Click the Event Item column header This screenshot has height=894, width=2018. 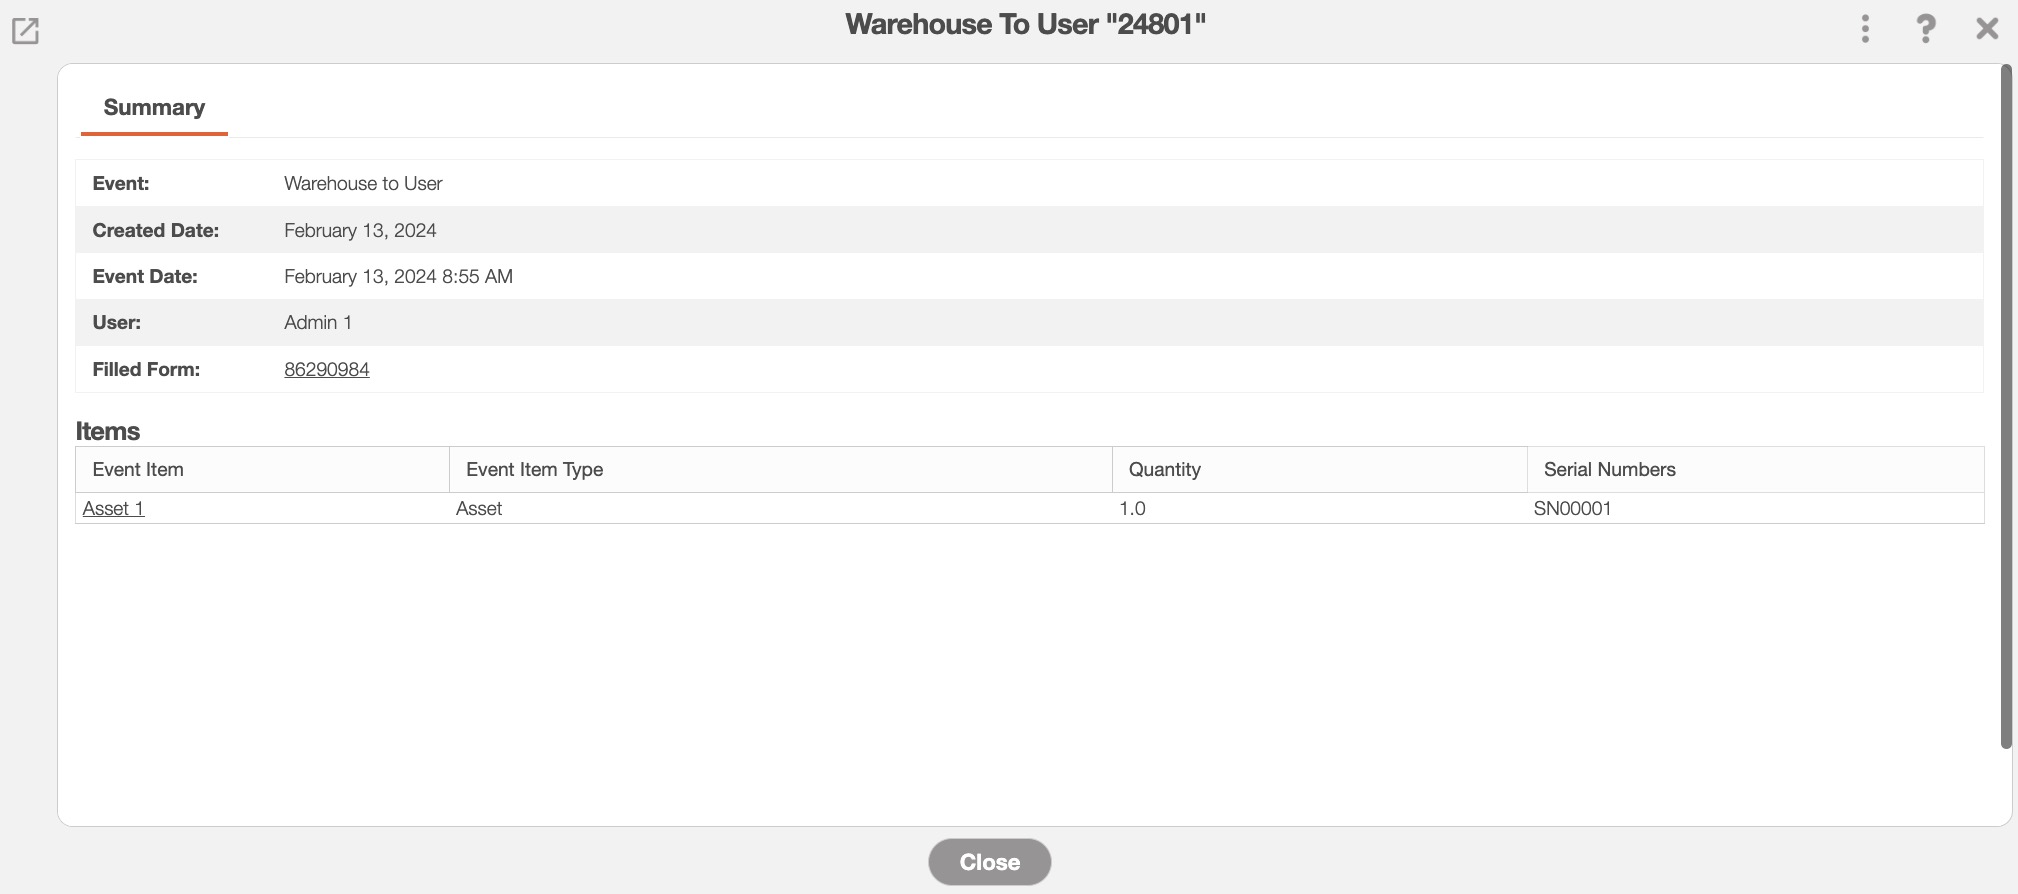coord(138,470)
